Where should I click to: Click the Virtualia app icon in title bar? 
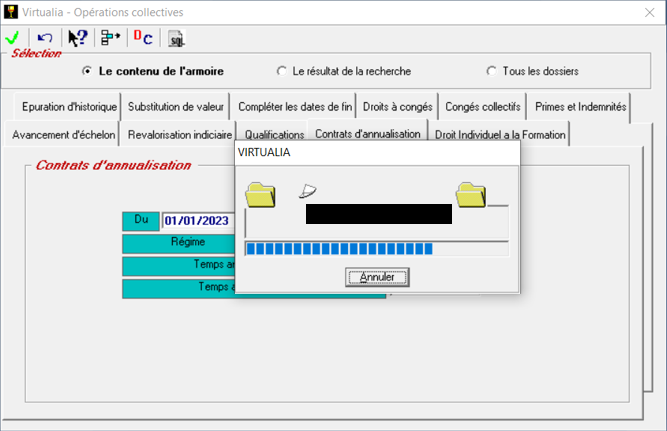(x=11, y=11)
